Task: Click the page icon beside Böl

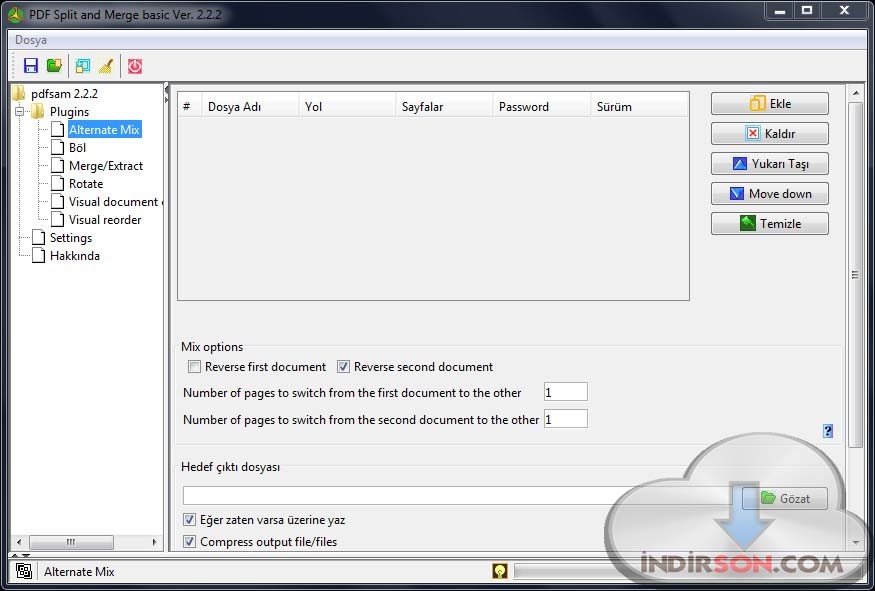Action: pos(57,147)
